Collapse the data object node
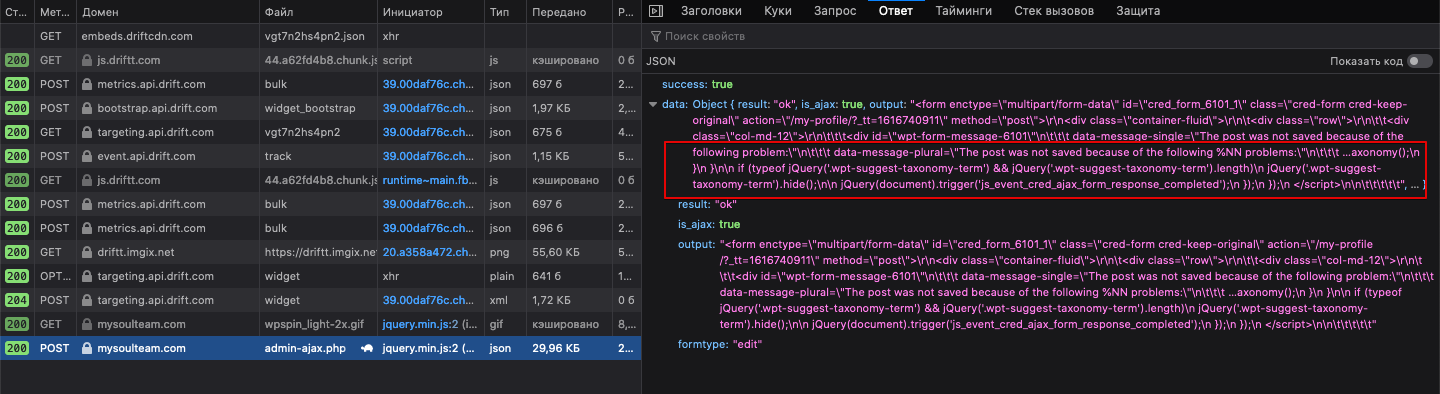This screenshot has width=1440, height=394. point(653,103)
